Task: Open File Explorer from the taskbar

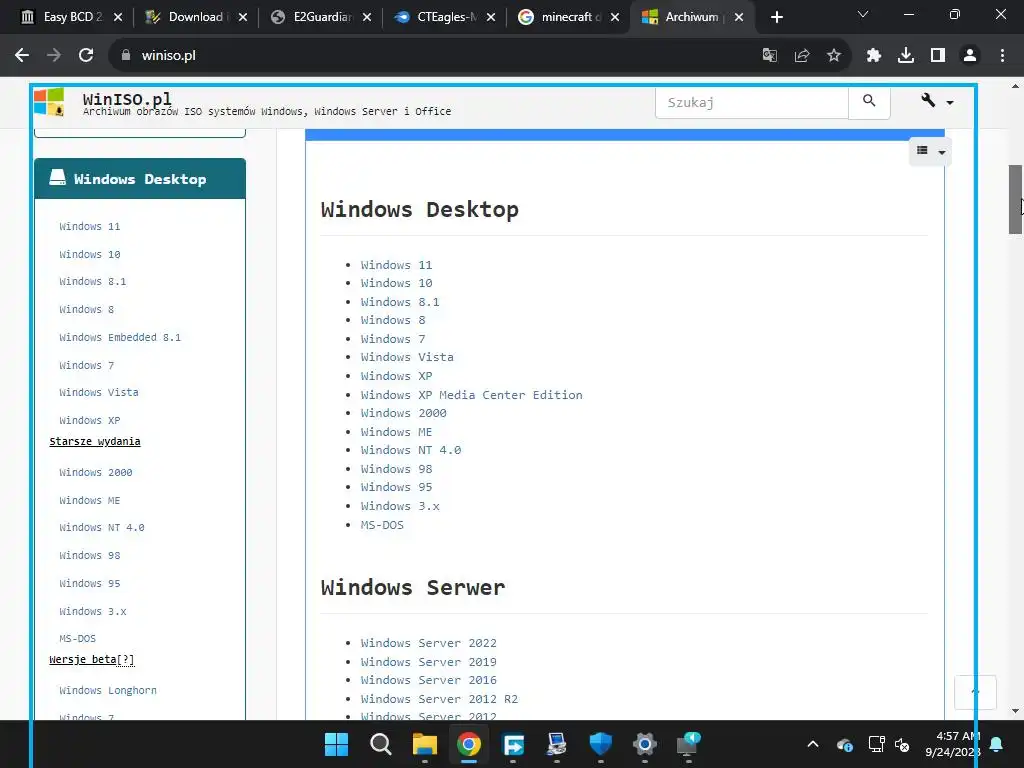Action: (x=424, y=744)
